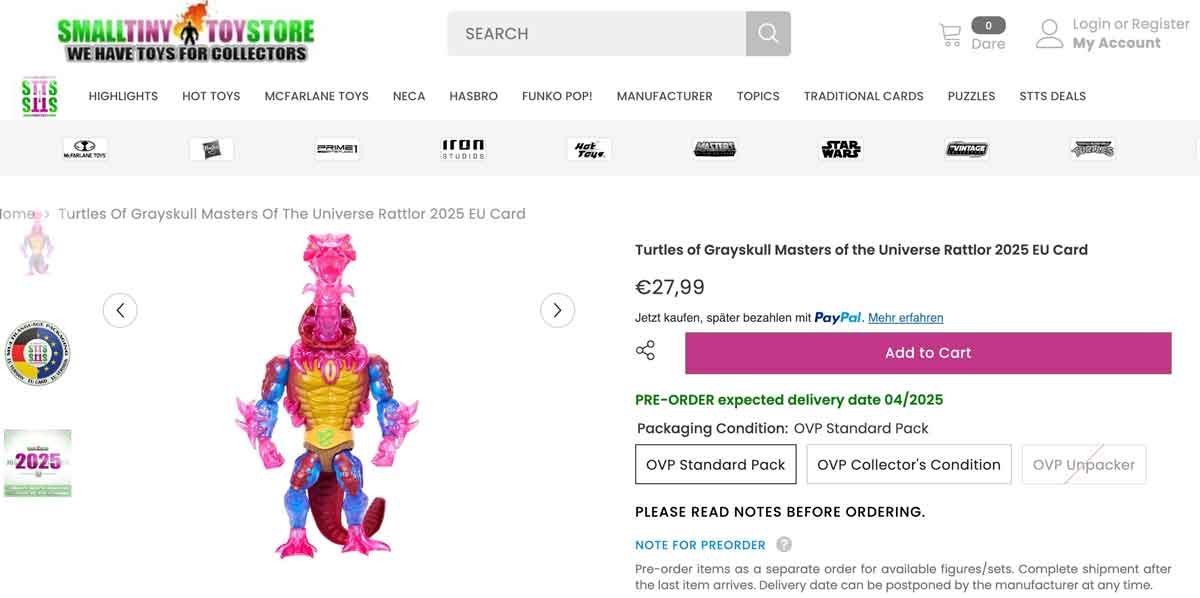The width and height of the screenshot is (1200, 598).
Task: Select the Star Wars brand logo
Action: 840,148
